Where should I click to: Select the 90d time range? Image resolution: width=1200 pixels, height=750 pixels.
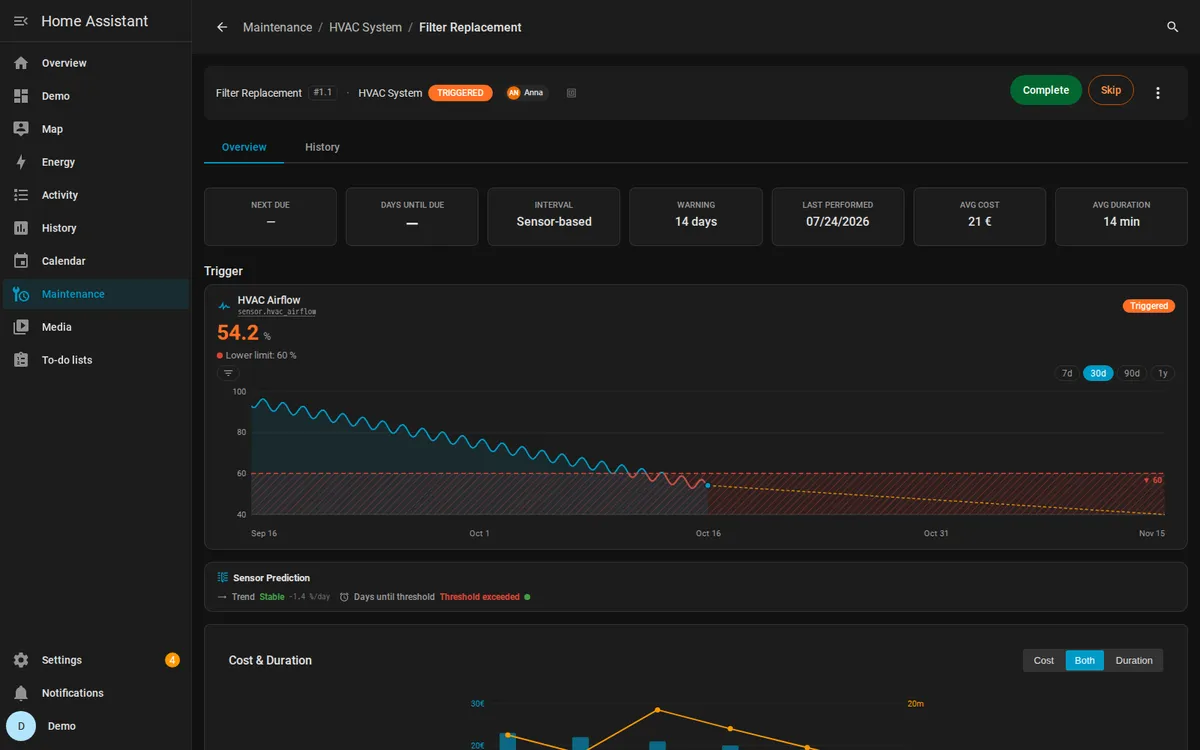click(1131, 373)
